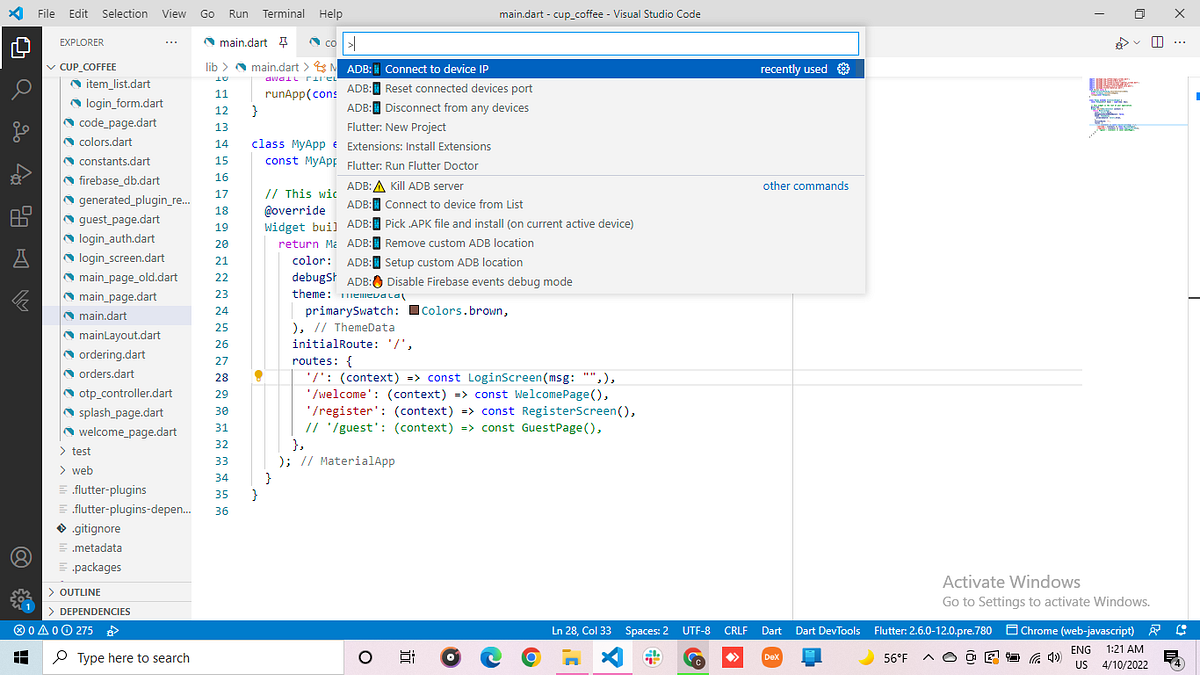The image size is (1200, 675).
Task: Open the Source Control view
Action: click(x=21, y=131)
